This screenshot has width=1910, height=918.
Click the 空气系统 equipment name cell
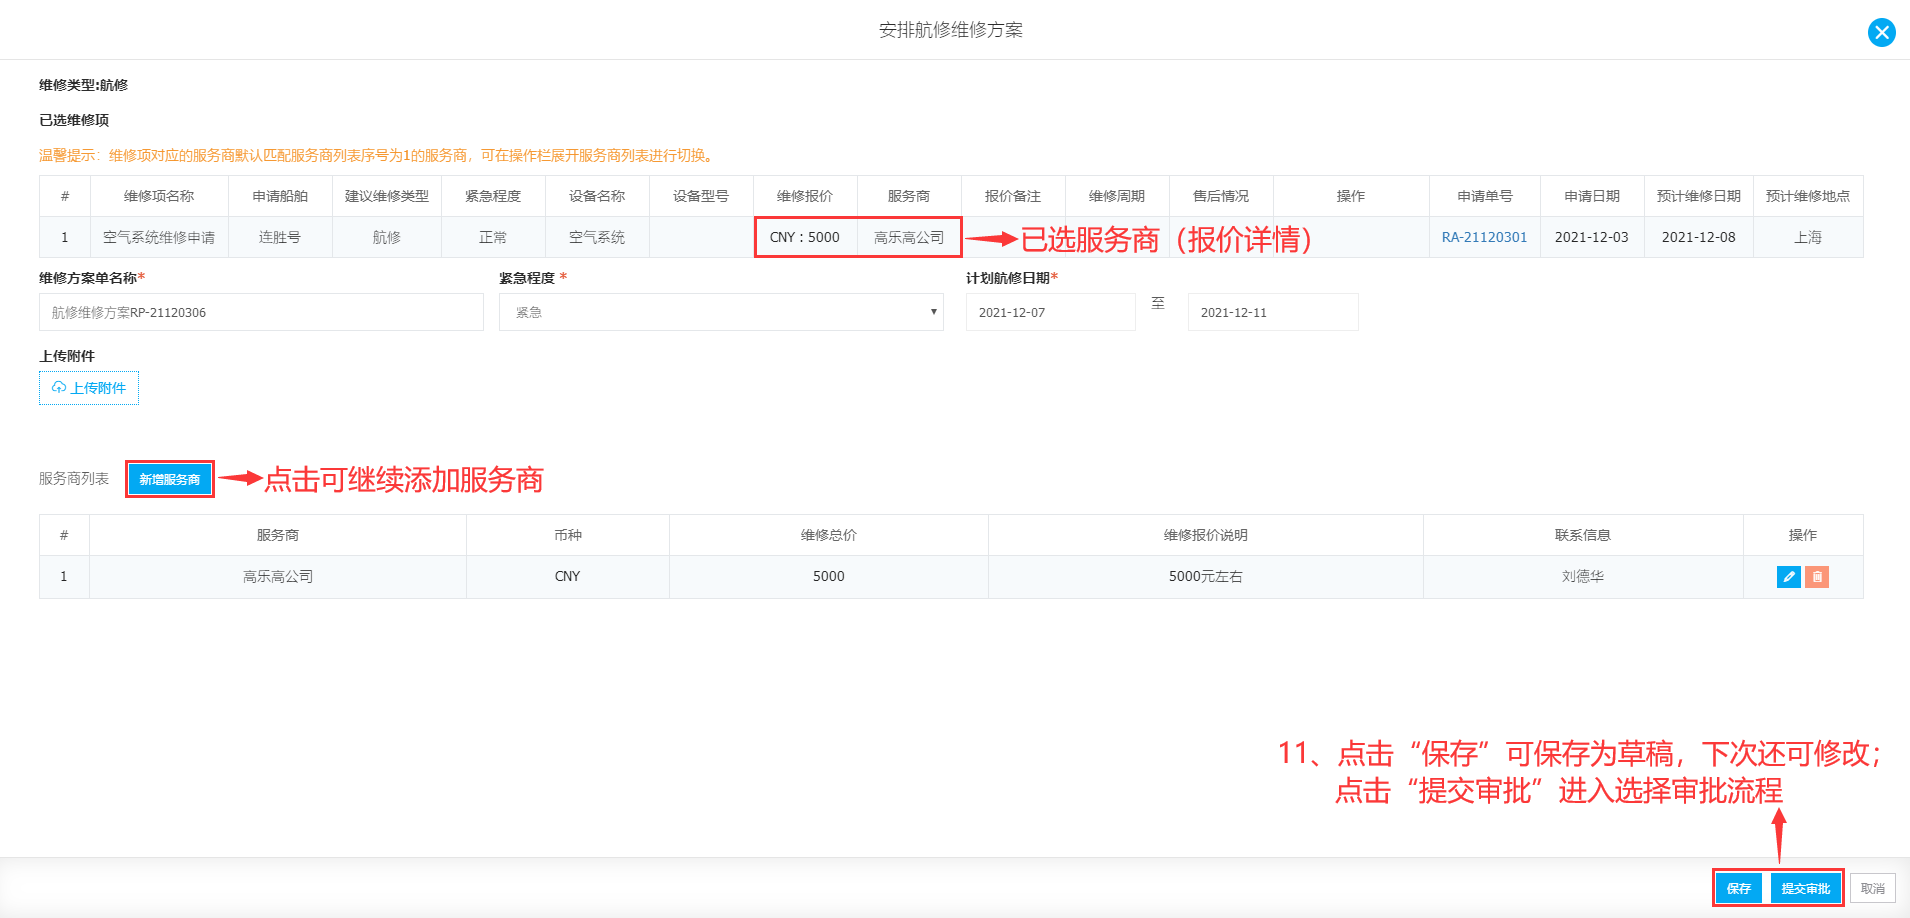pyautogui.click(x=597, y=237)
